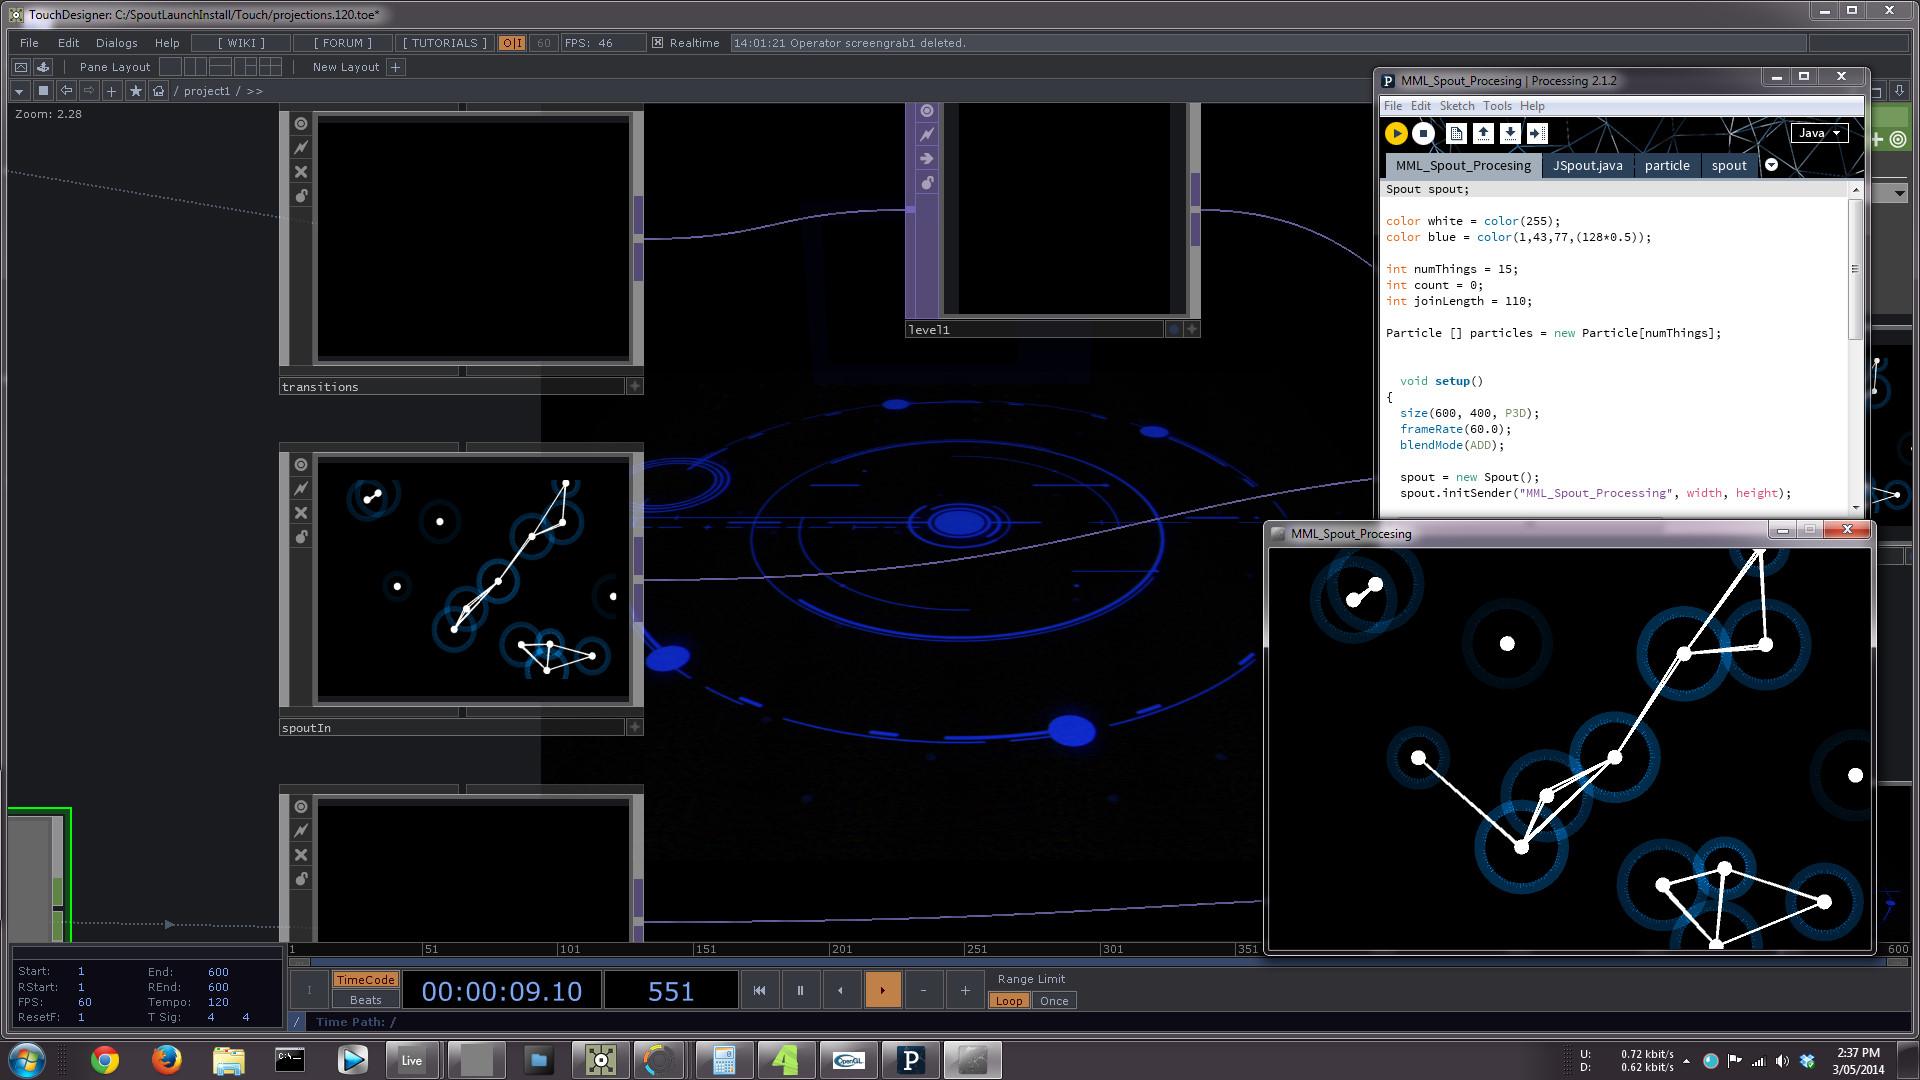The image size is (1920, 1080).
Task: Select the top-bottom split pane layout
Action: [x=220, y=67]
